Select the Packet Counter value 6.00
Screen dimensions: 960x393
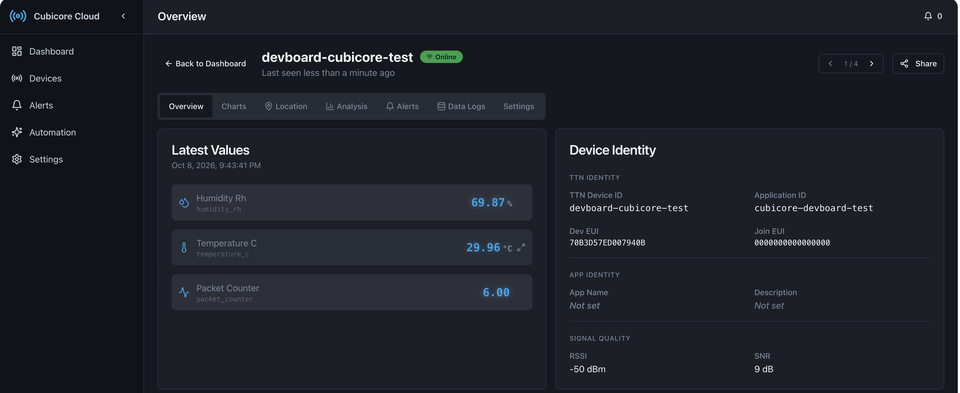pos(496,293)
